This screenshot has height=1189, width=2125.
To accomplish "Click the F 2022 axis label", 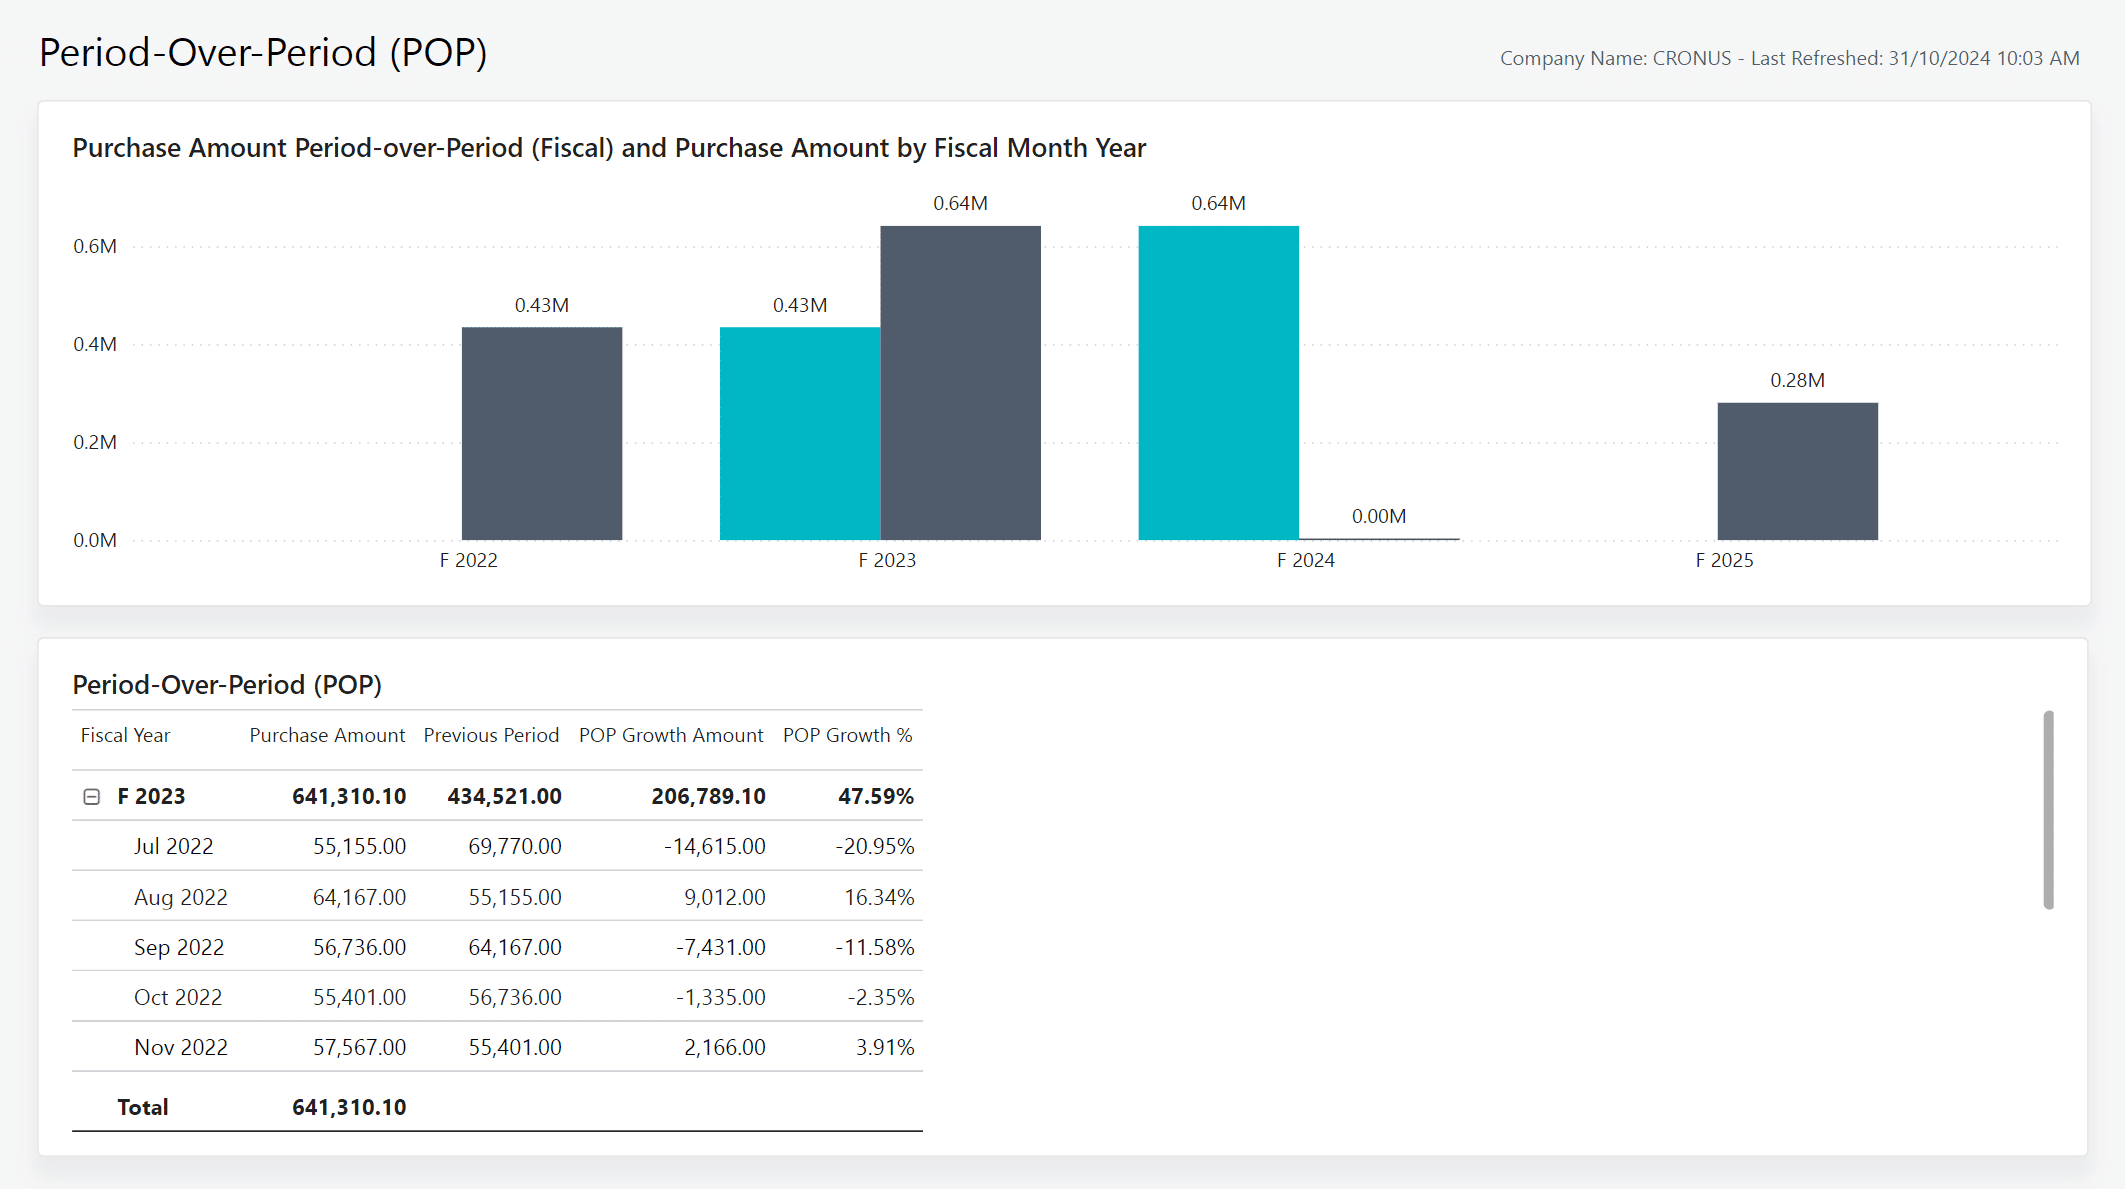I will 469,561.
